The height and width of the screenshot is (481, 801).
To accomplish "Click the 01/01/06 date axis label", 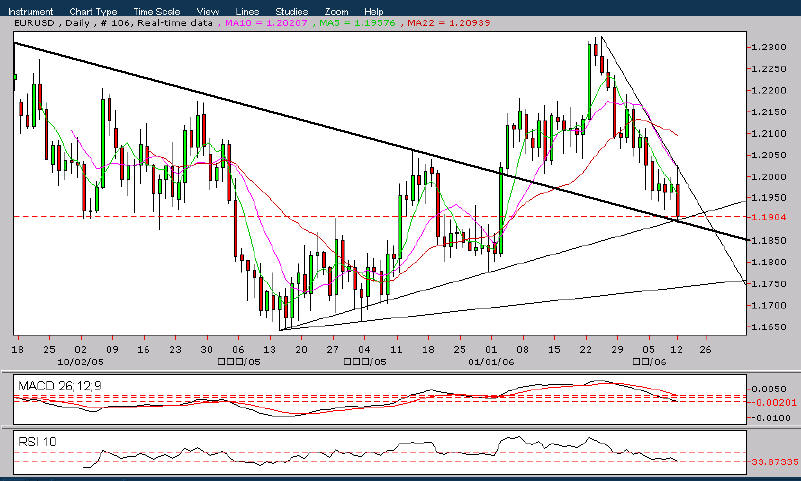I will (x=491, y=362).
